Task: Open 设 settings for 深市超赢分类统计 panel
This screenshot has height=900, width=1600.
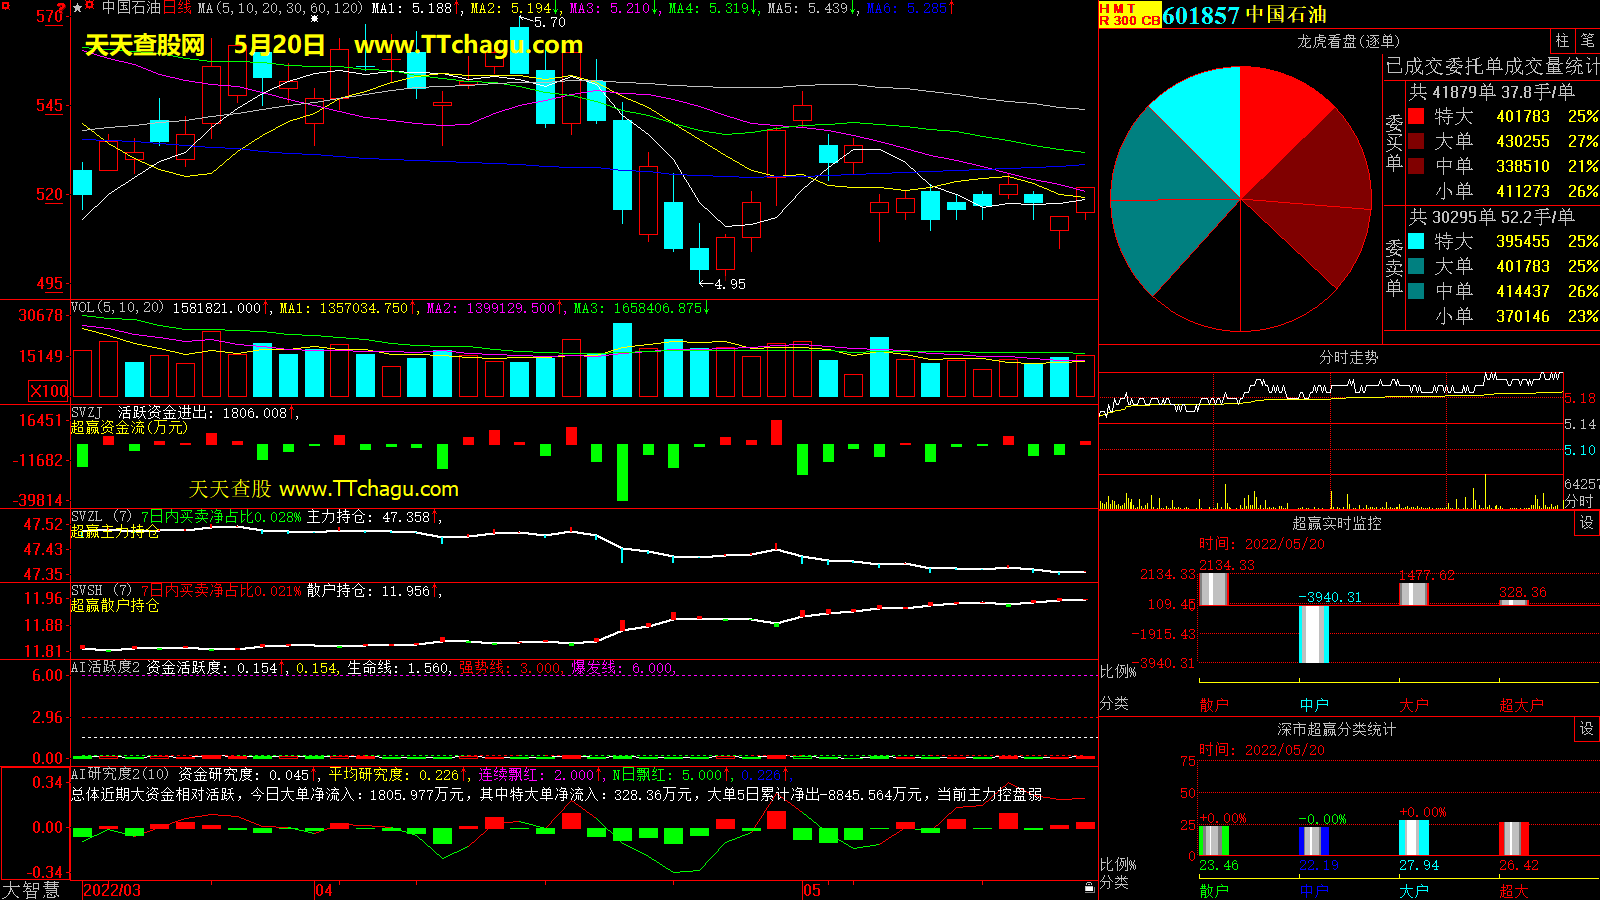Action: coord(1586,729)
